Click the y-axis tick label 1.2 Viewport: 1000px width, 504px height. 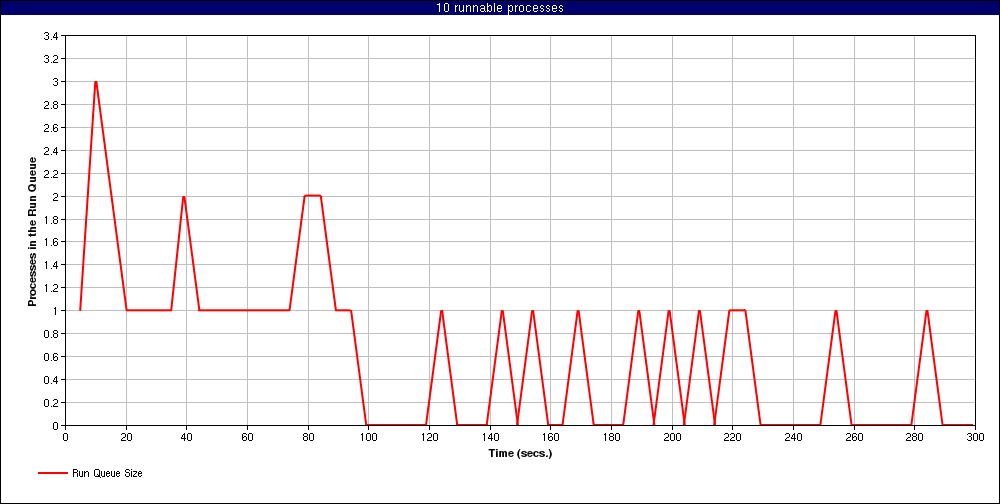[51, 288]
